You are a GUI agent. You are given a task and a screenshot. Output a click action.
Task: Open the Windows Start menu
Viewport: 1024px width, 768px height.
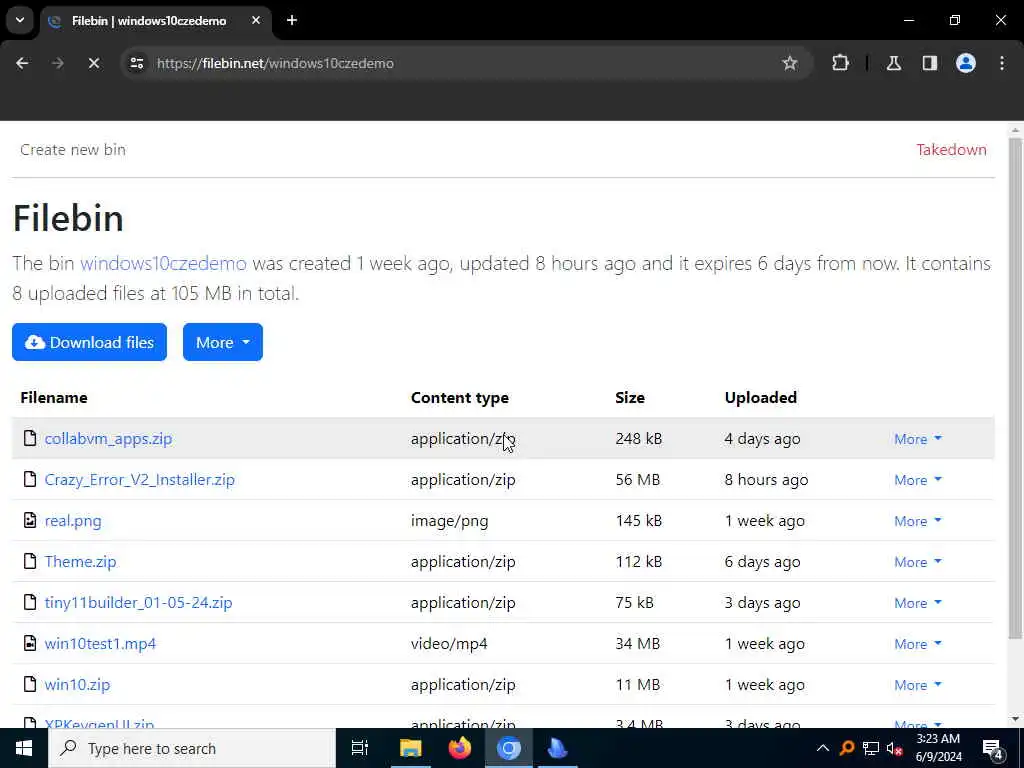tap(24, 748)
